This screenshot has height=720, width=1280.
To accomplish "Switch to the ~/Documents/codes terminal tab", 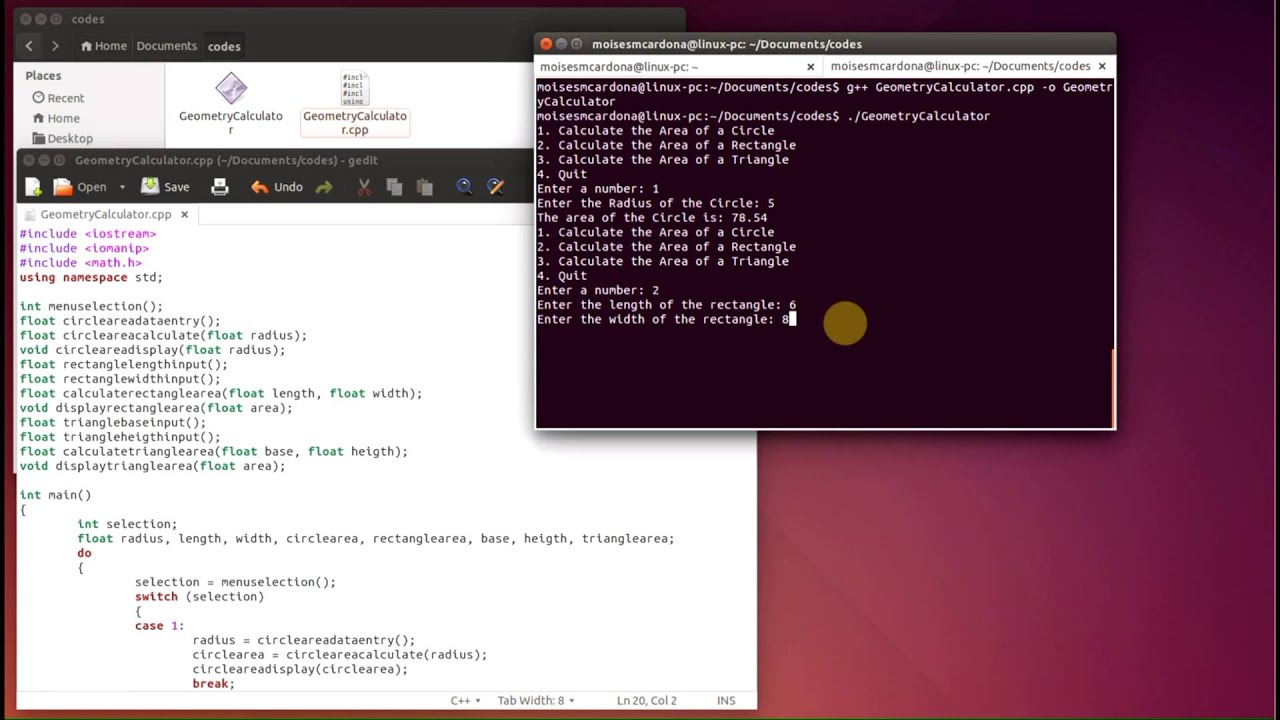I will [960, 66].
